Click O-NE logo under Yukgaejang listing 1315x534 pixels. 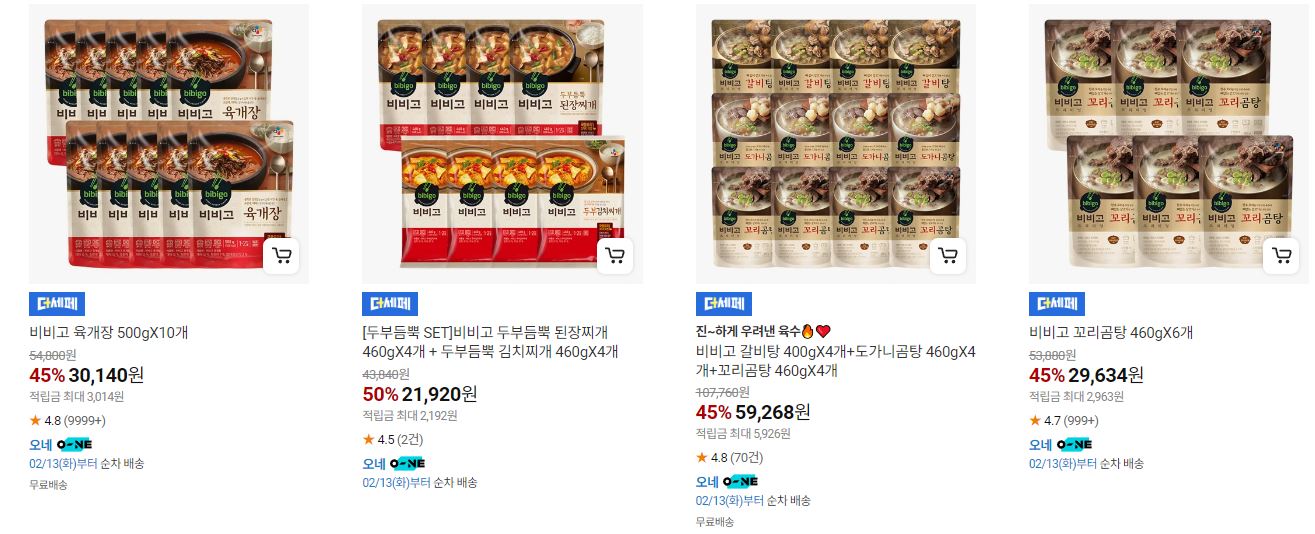75,444
